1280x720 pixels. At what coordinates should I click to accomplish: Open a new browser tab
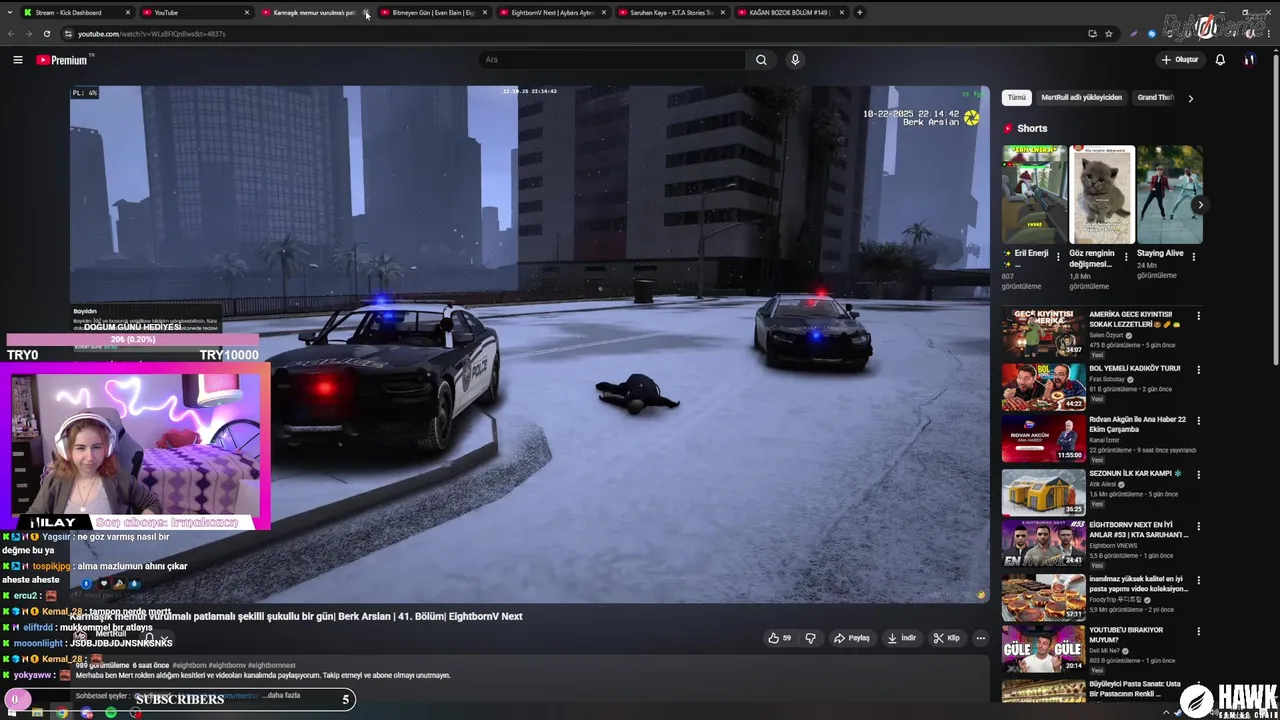(x=860, y=13)
